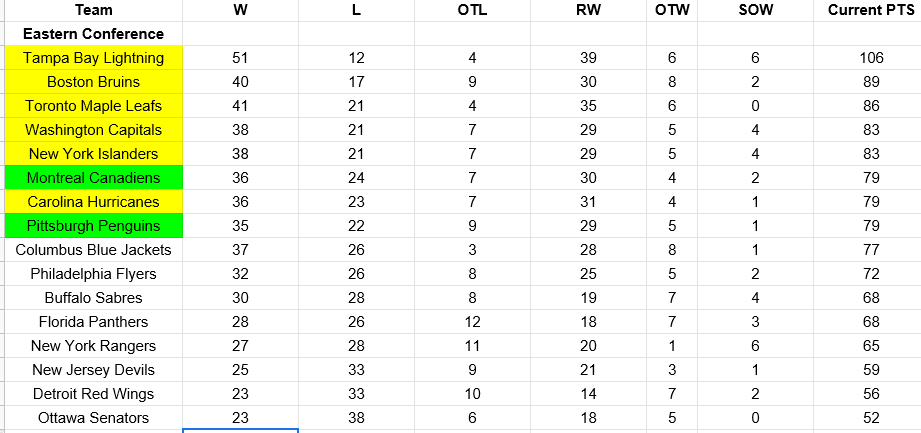This screenshot has height=433, width=921.
Task: Select the Pittsburgh Penguins green cell
Action: click(x=94, y=226)
